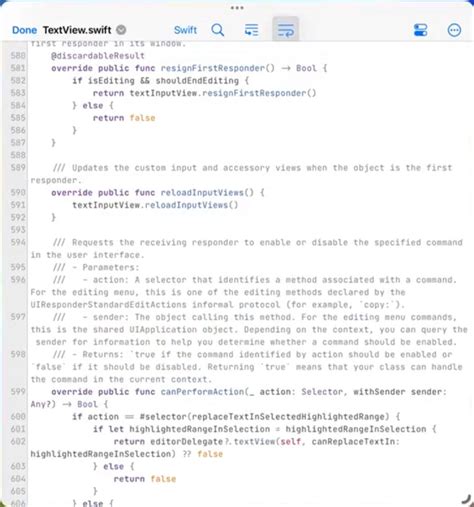Tap the multitasking three-dots at top

tap(237, 8)
